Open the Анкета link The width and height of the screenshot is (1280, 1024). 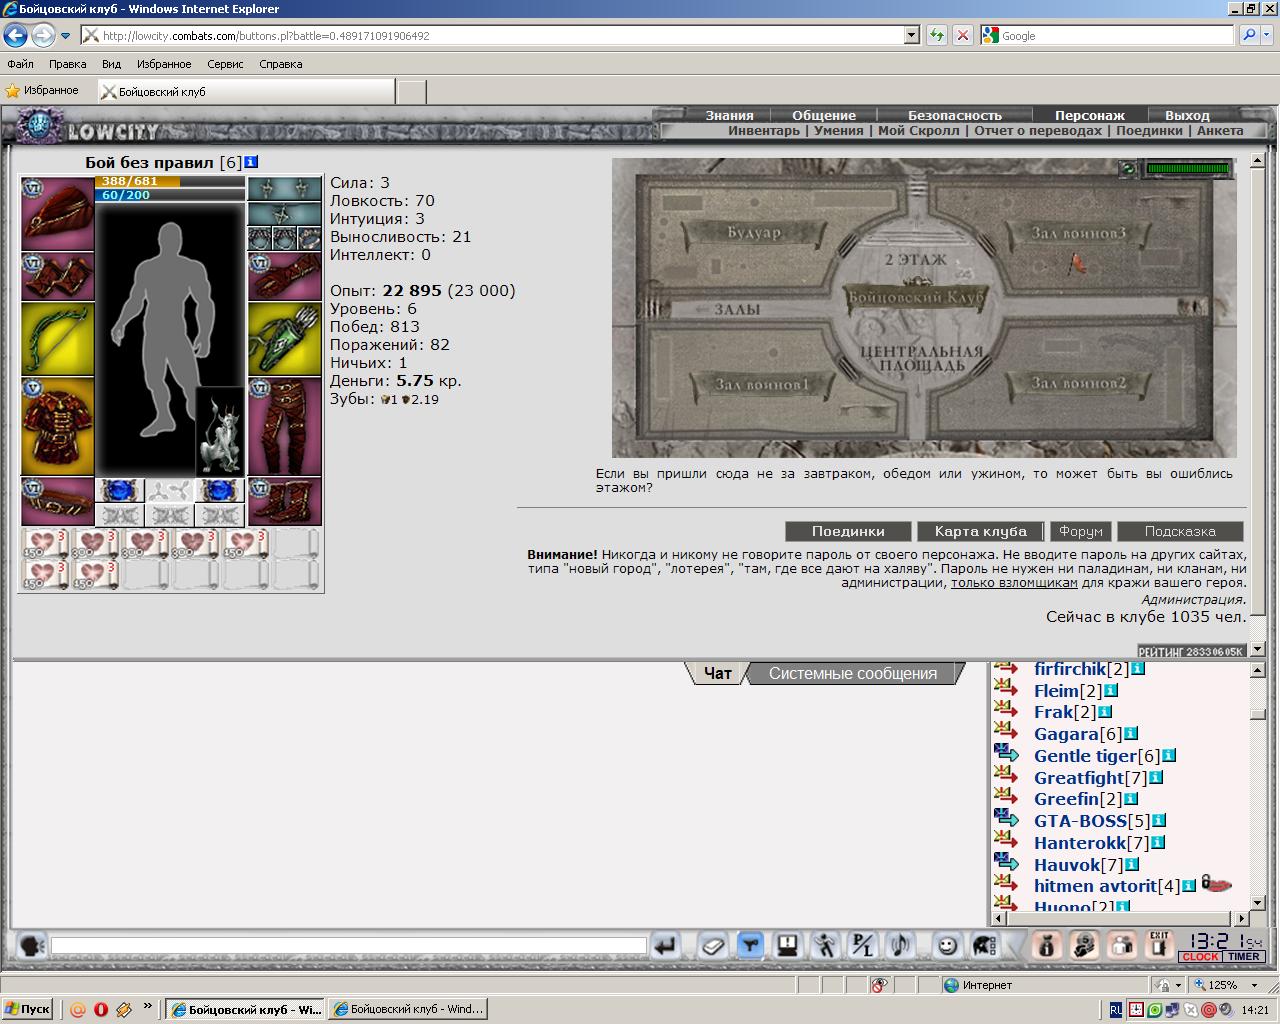click(x=1220, y=131)
